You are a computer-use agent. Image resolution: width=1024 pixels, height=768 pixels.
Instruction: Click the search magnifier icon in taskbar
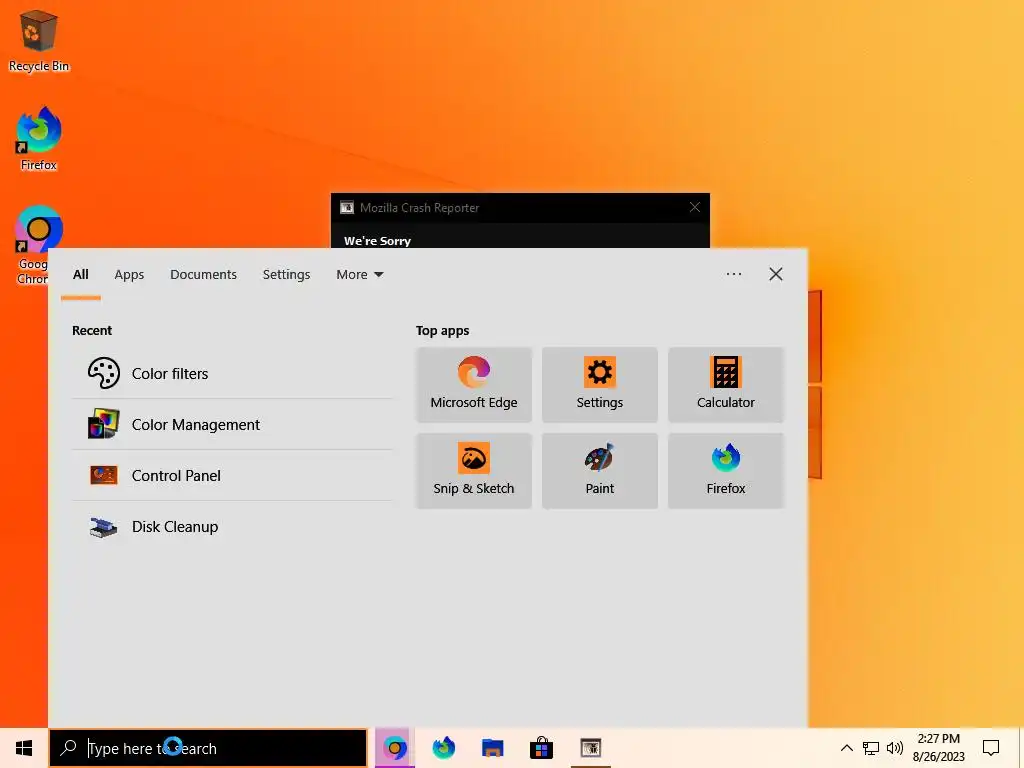tap(69, 748)
